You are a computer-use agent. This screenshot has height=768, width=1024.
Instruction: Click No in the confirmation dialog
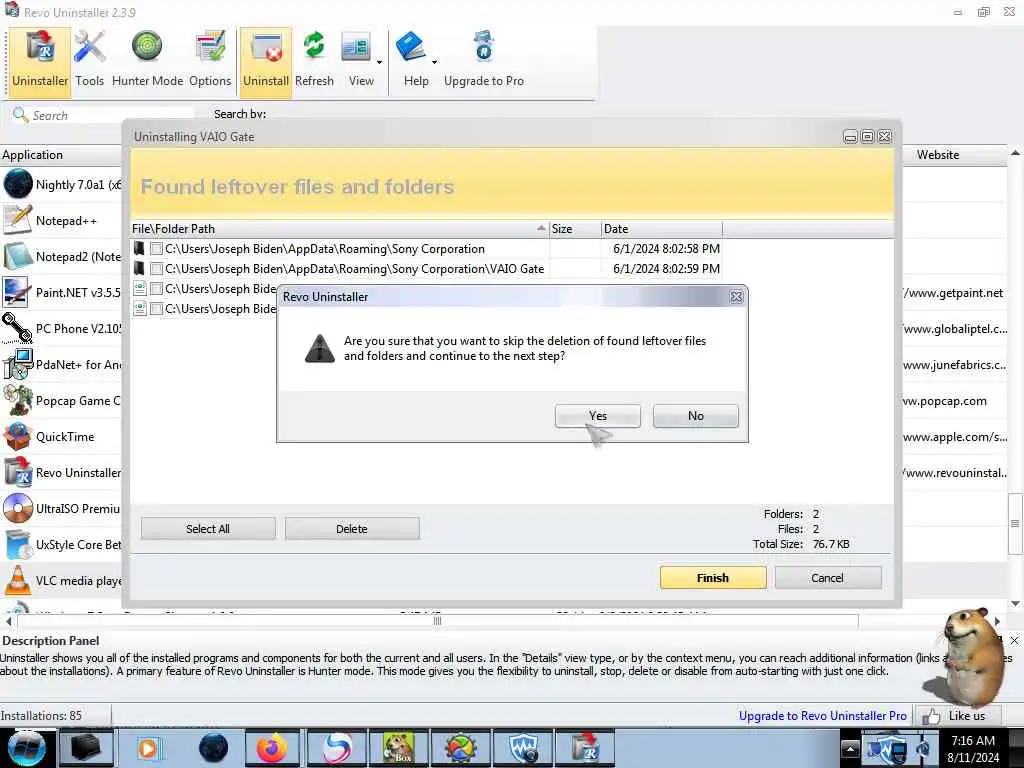pos(696,416)
